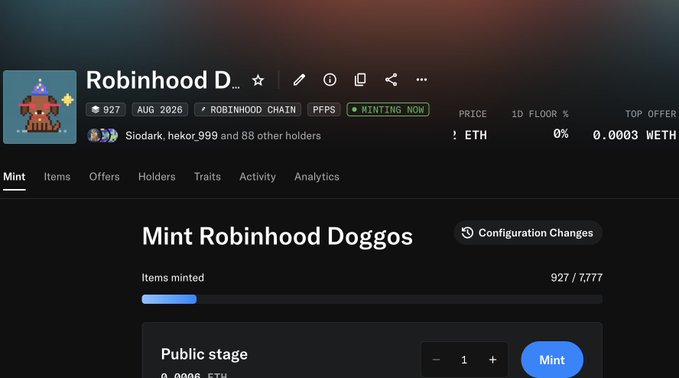Click the Robinhood Doggos pixel dog avatar

click(x=40, y=107)
